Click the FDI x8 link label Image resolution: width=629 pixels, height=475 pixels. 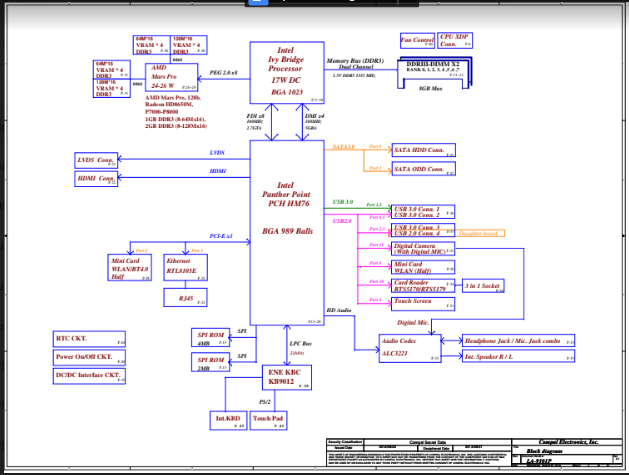(255, 116)
